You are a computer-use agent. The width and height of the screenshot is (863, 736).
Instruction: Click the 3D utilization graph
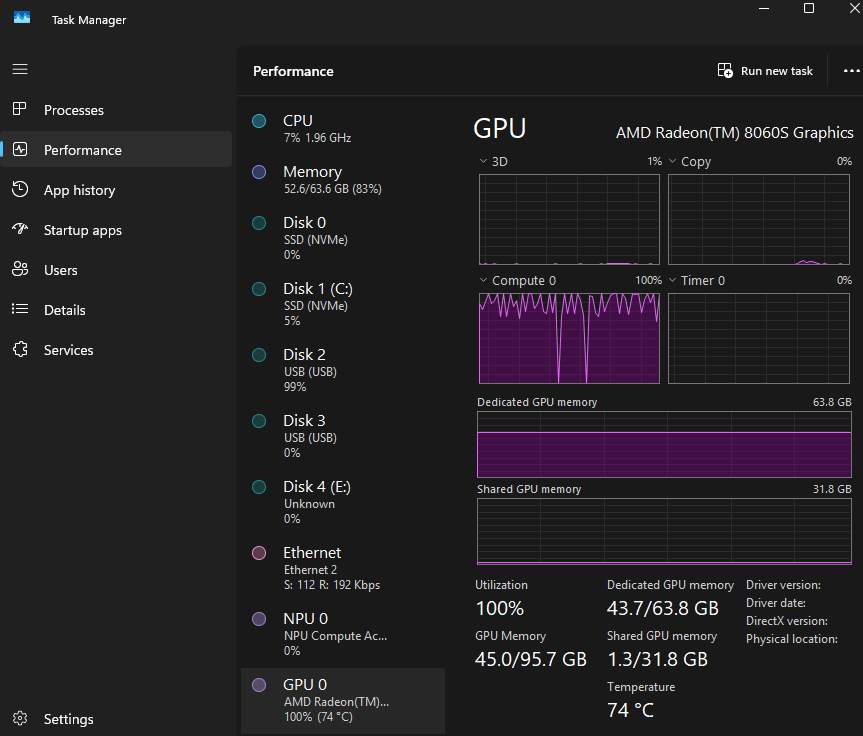pyautogui.click(x=569, y=220)
